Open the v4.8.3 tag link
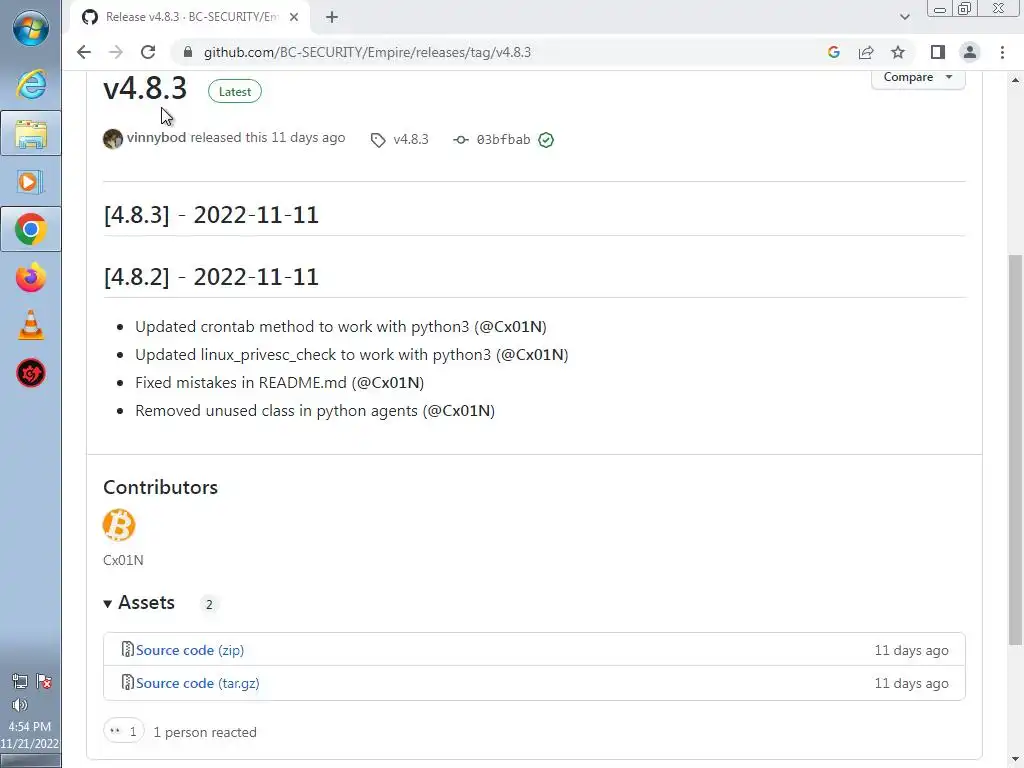Screen dimensions: 1024x768 (x=411, y=140)
